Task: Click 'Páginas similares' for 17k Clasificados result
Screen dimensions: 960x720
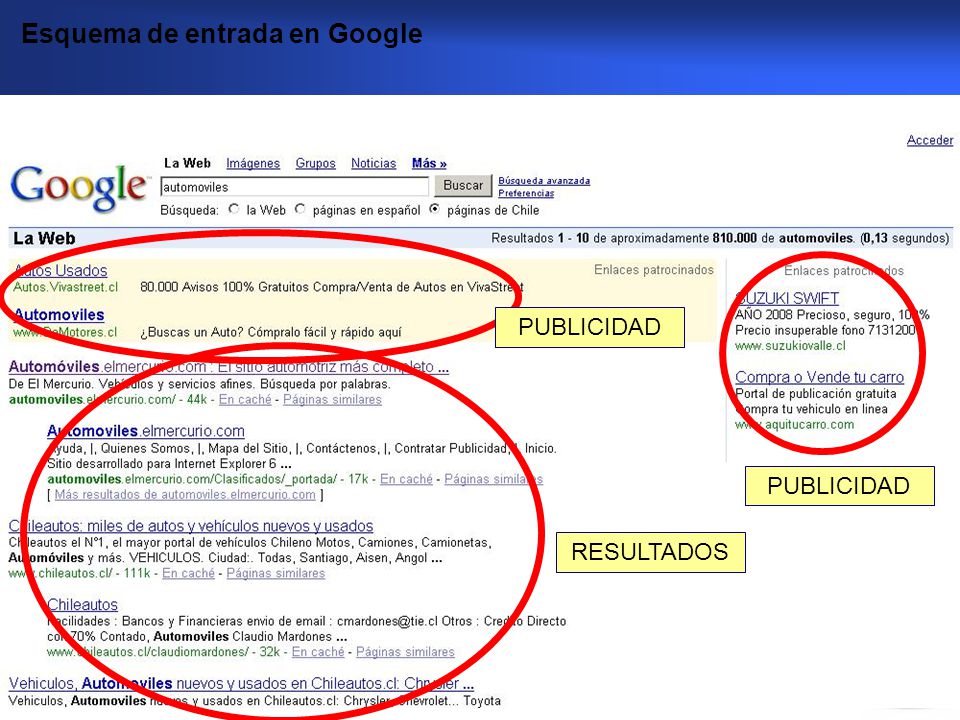Action: 493,479
